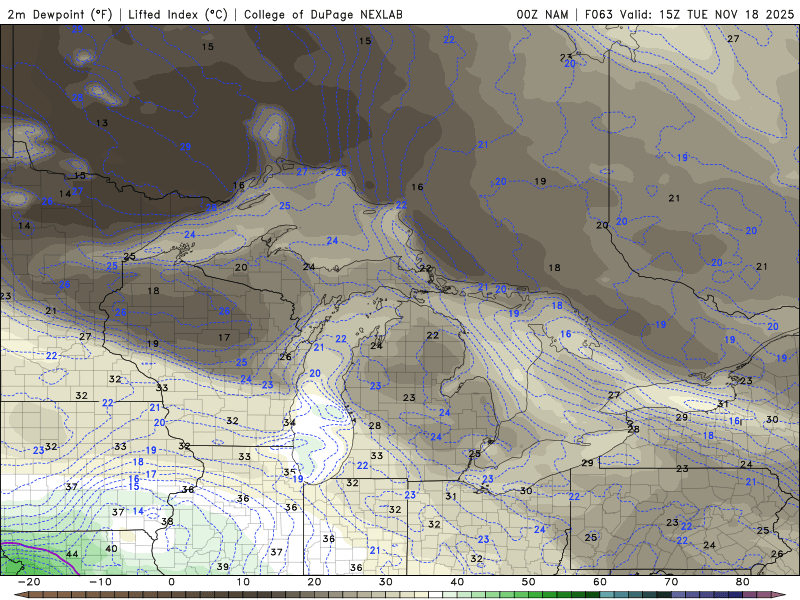The image size is (800, 600).
Task: Click the "-20" color scale label
Action: pyautogui.click(x=29, y=582)
